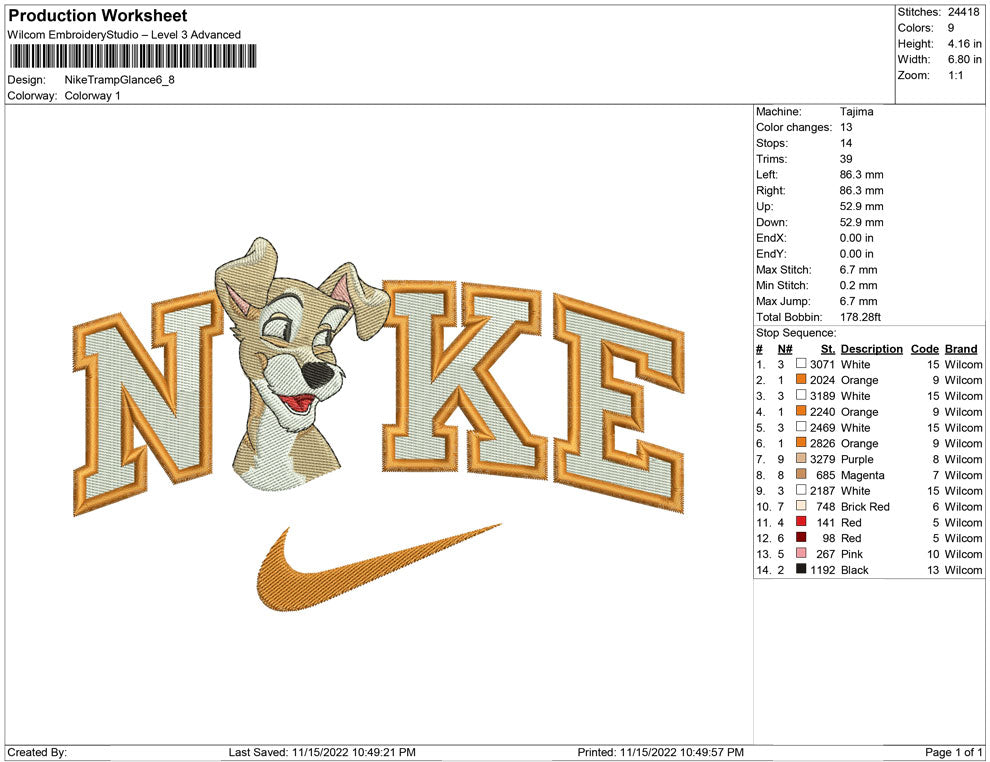Click the Up value 52.9 mm
The height and width of the screenshot is (762, 990).
[861, 206]
